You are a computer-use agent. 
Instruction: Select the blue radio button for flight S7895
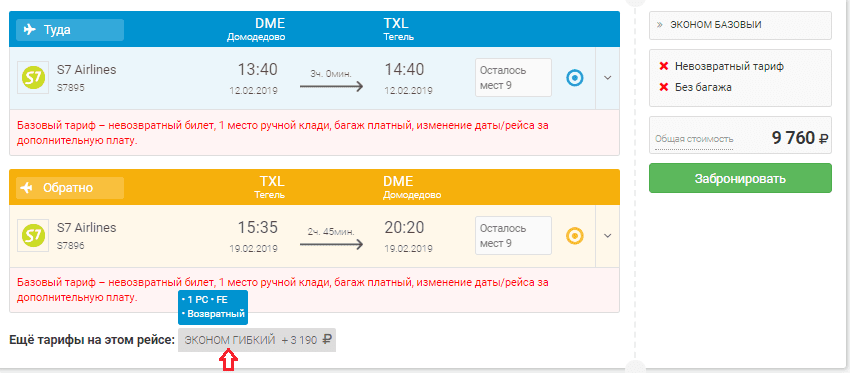pos(575,78)
